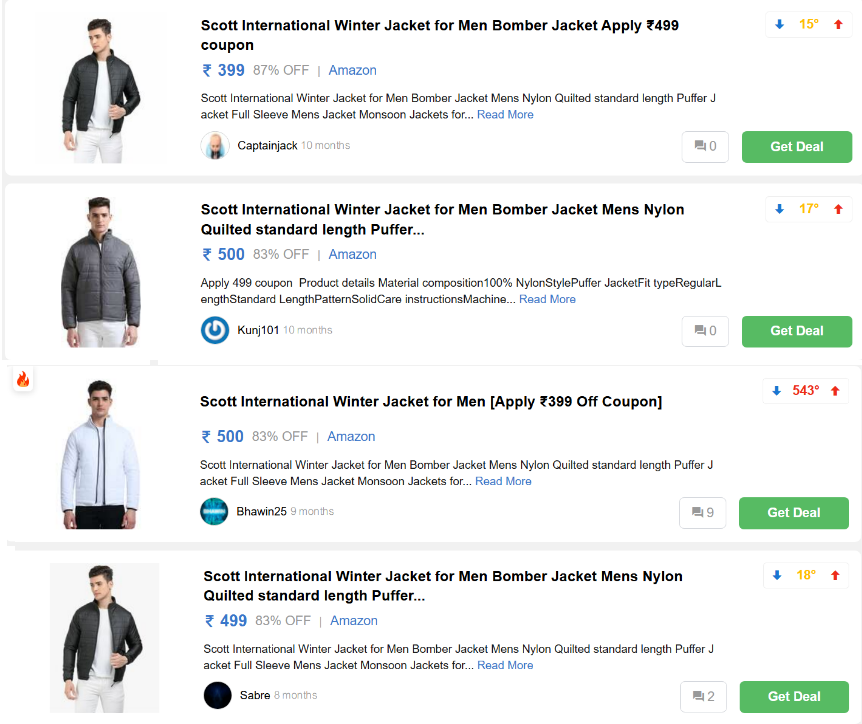Upvote the ₹399 Bomber Jacket deal

[838, 25]
